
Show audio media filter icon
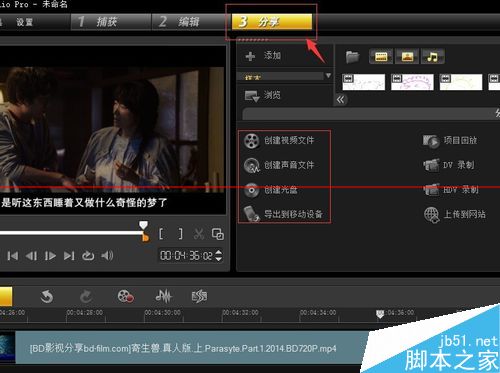coord(433,56)
